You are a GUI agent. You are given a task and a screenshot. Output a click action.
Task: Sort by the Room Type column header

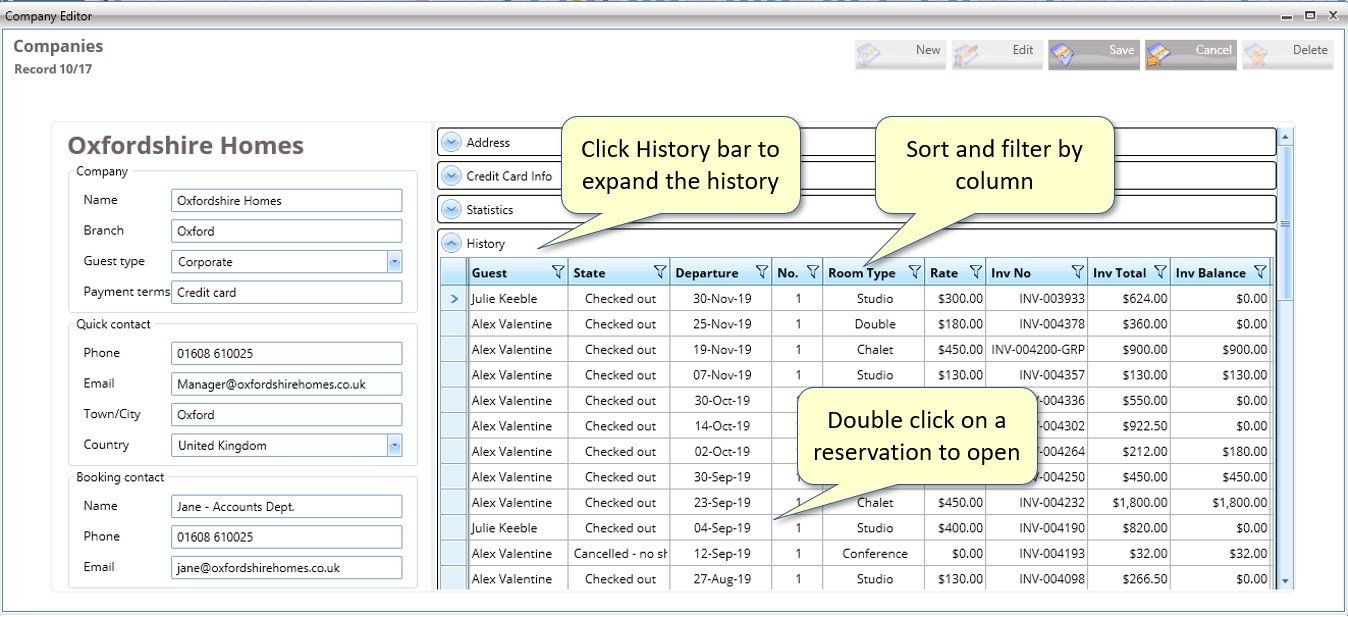[862, 273]
